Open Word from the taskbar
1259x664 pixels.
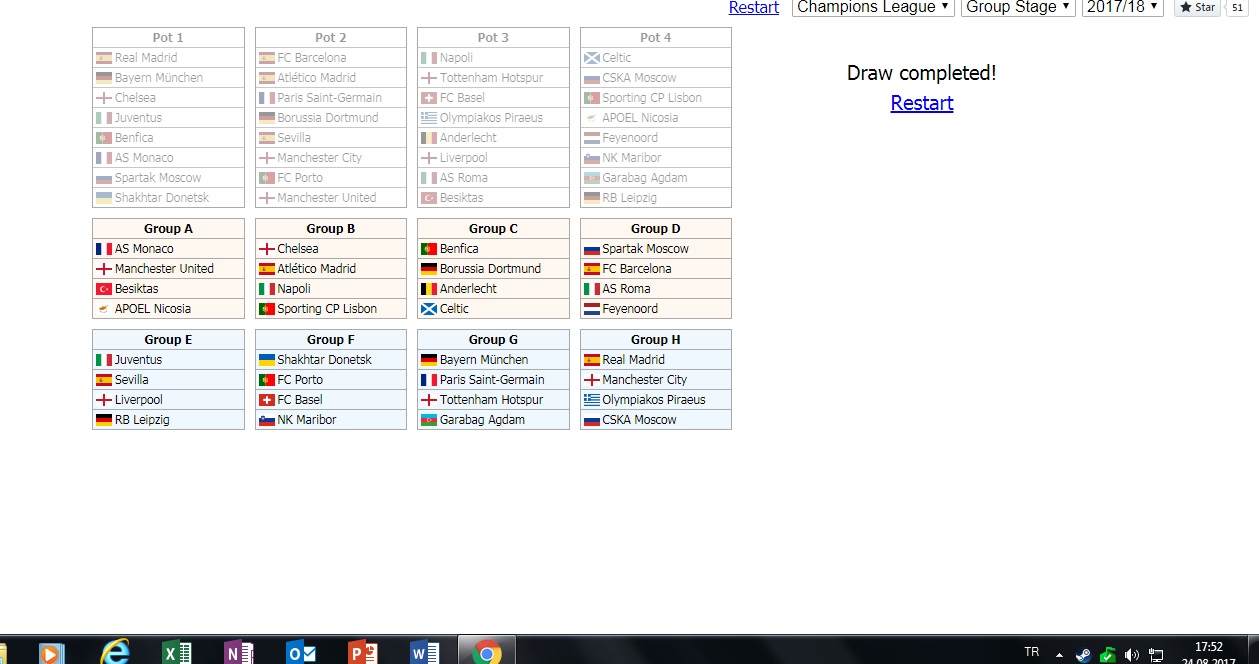click(x=424, y=653)
